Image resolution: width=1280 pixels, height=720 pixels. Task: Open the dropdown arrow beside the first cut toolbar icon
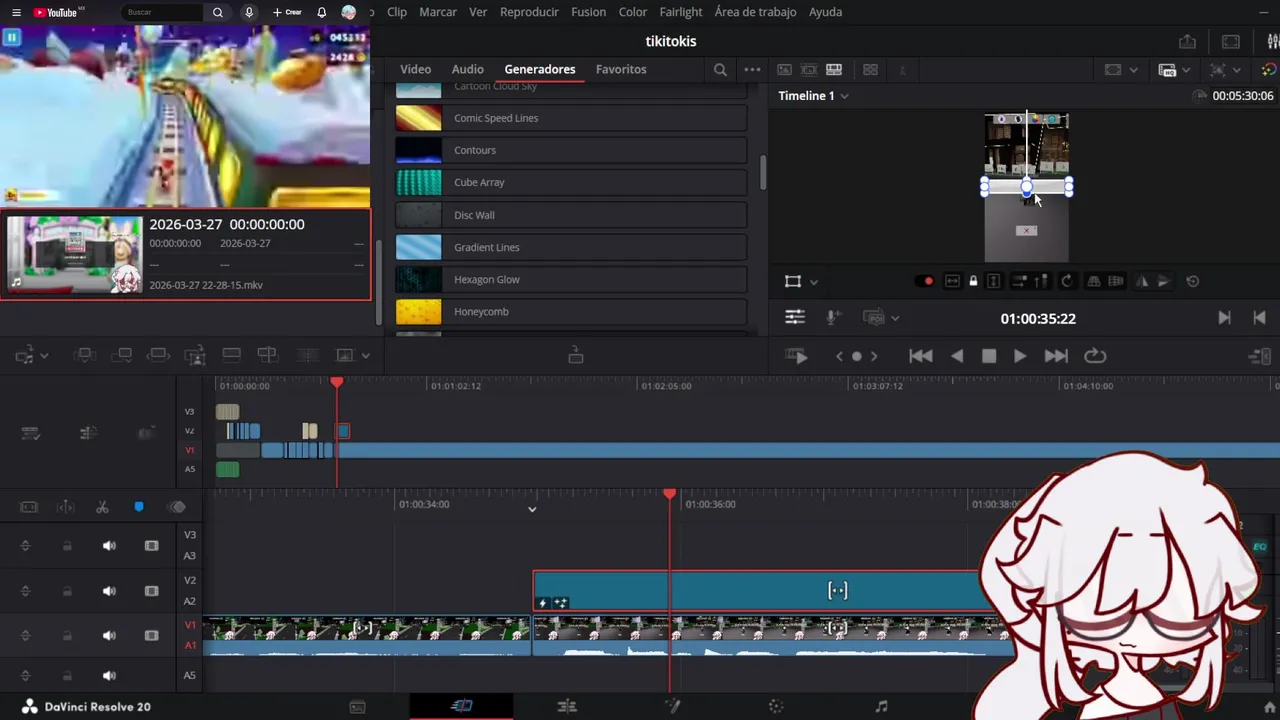(x=45, y=355)
